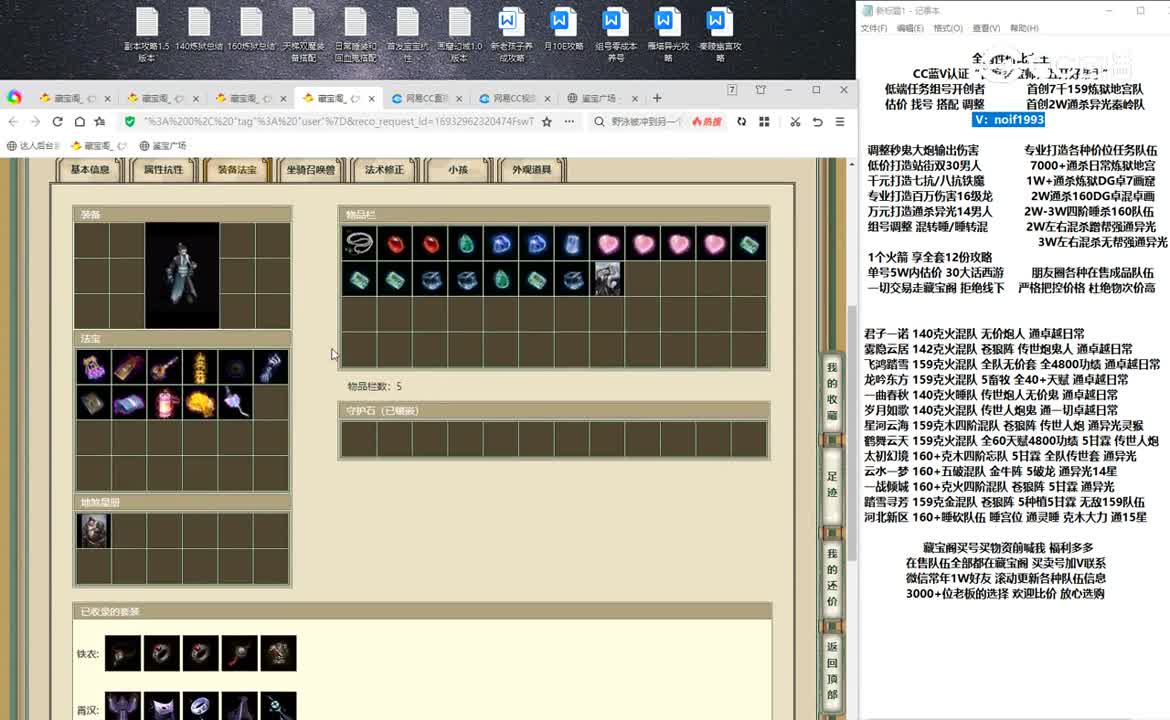The height and width of the screenshot is (720, 1170).
Task: Close the active 藏宝阁 browser tab
Action: pos(371,98)
